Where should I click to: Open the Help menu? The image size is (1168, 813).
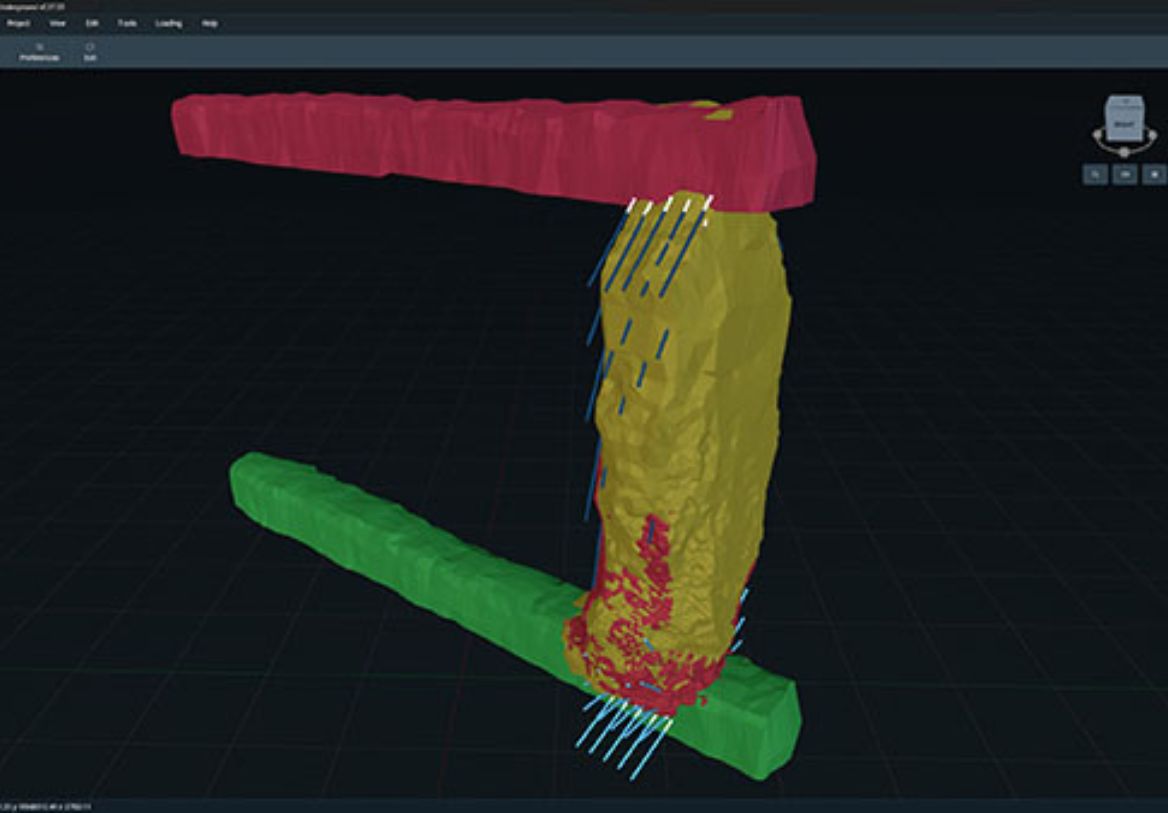click(210, 23)
